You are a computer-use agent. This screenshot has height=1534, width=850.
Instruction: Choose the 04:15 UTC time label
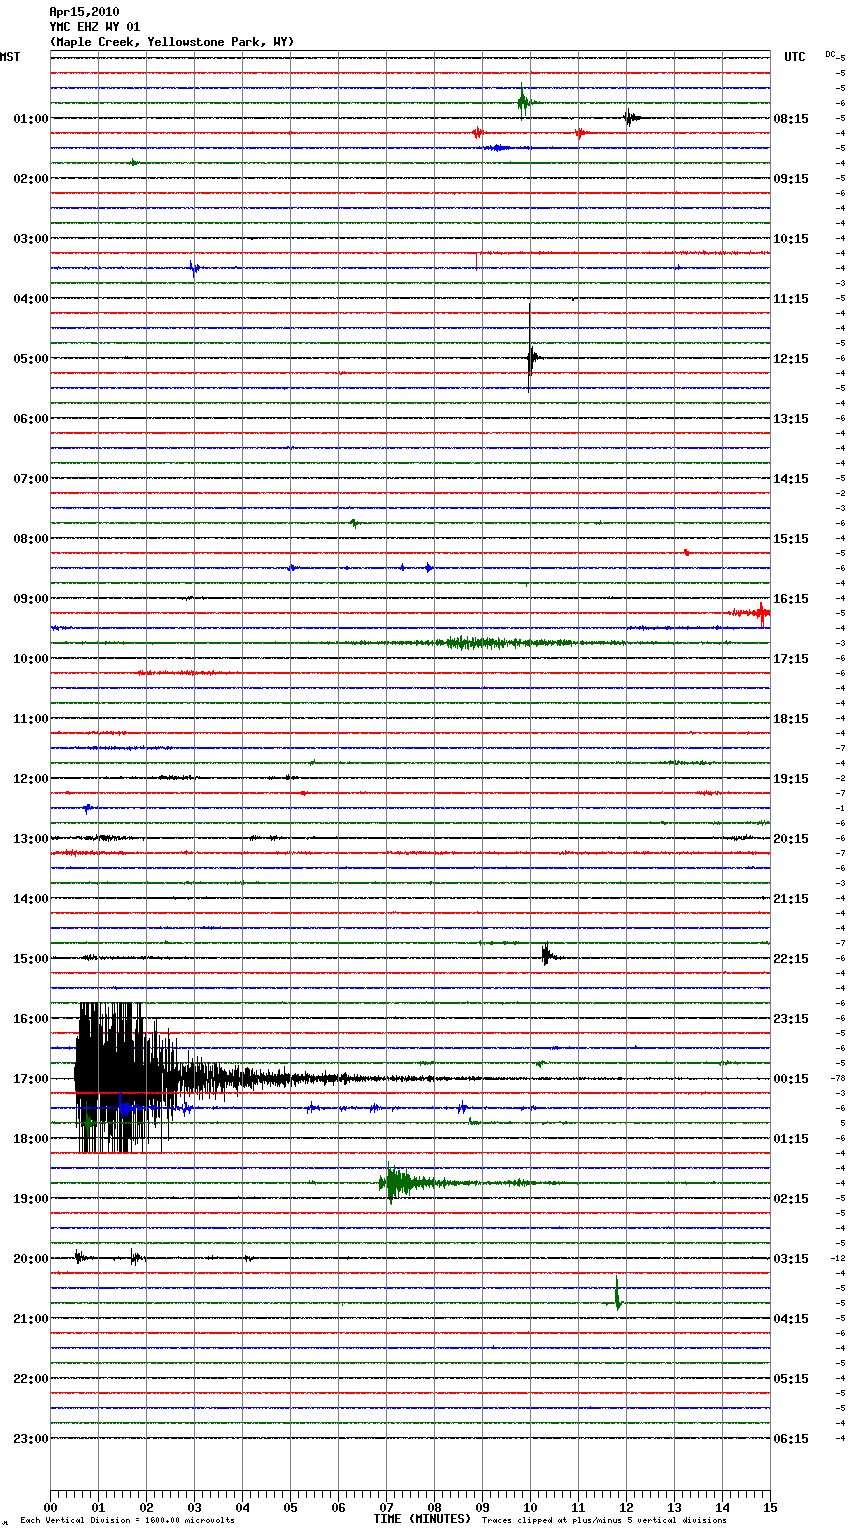[x=791, y=1319]
